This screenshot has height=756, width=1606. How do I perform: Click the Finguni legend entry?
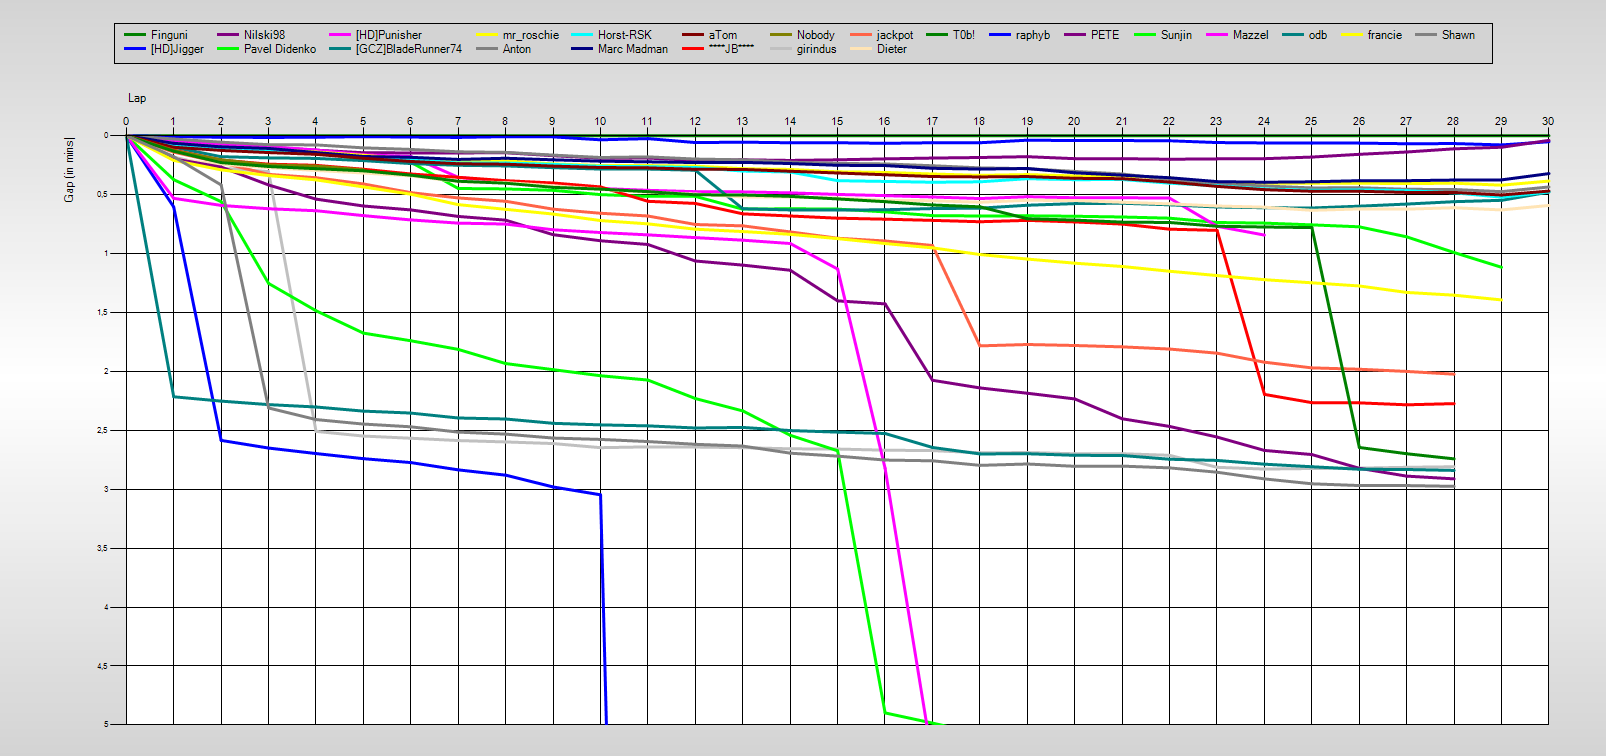(x=168, y=35)
